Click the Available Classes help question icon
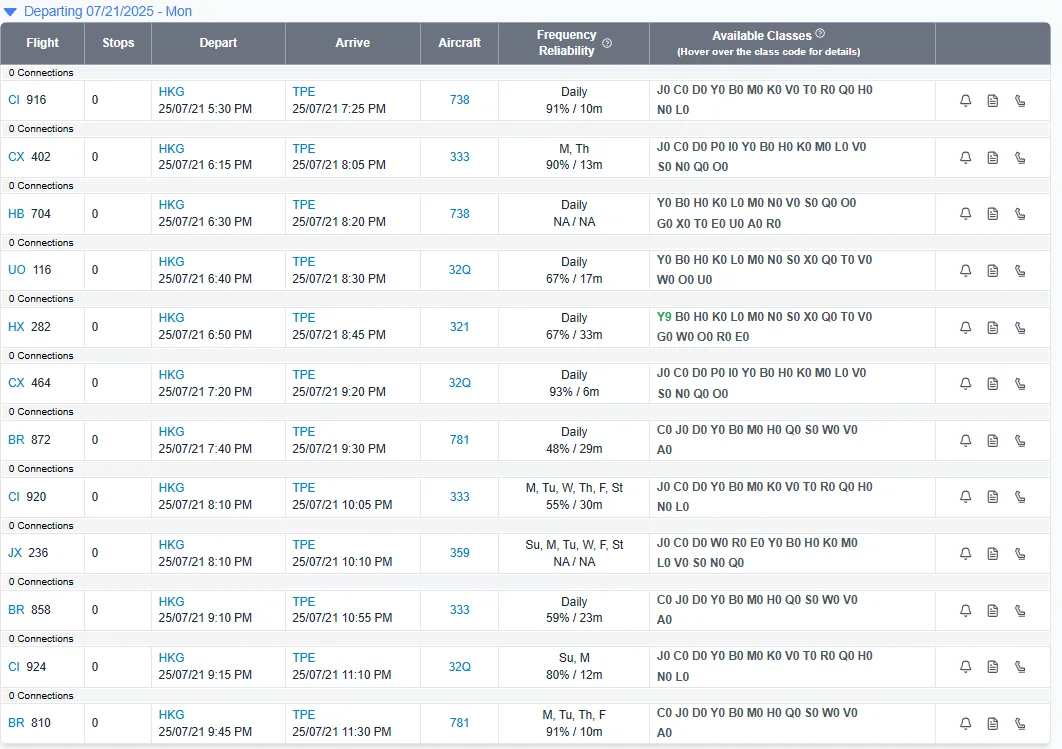 coord(820,33)
